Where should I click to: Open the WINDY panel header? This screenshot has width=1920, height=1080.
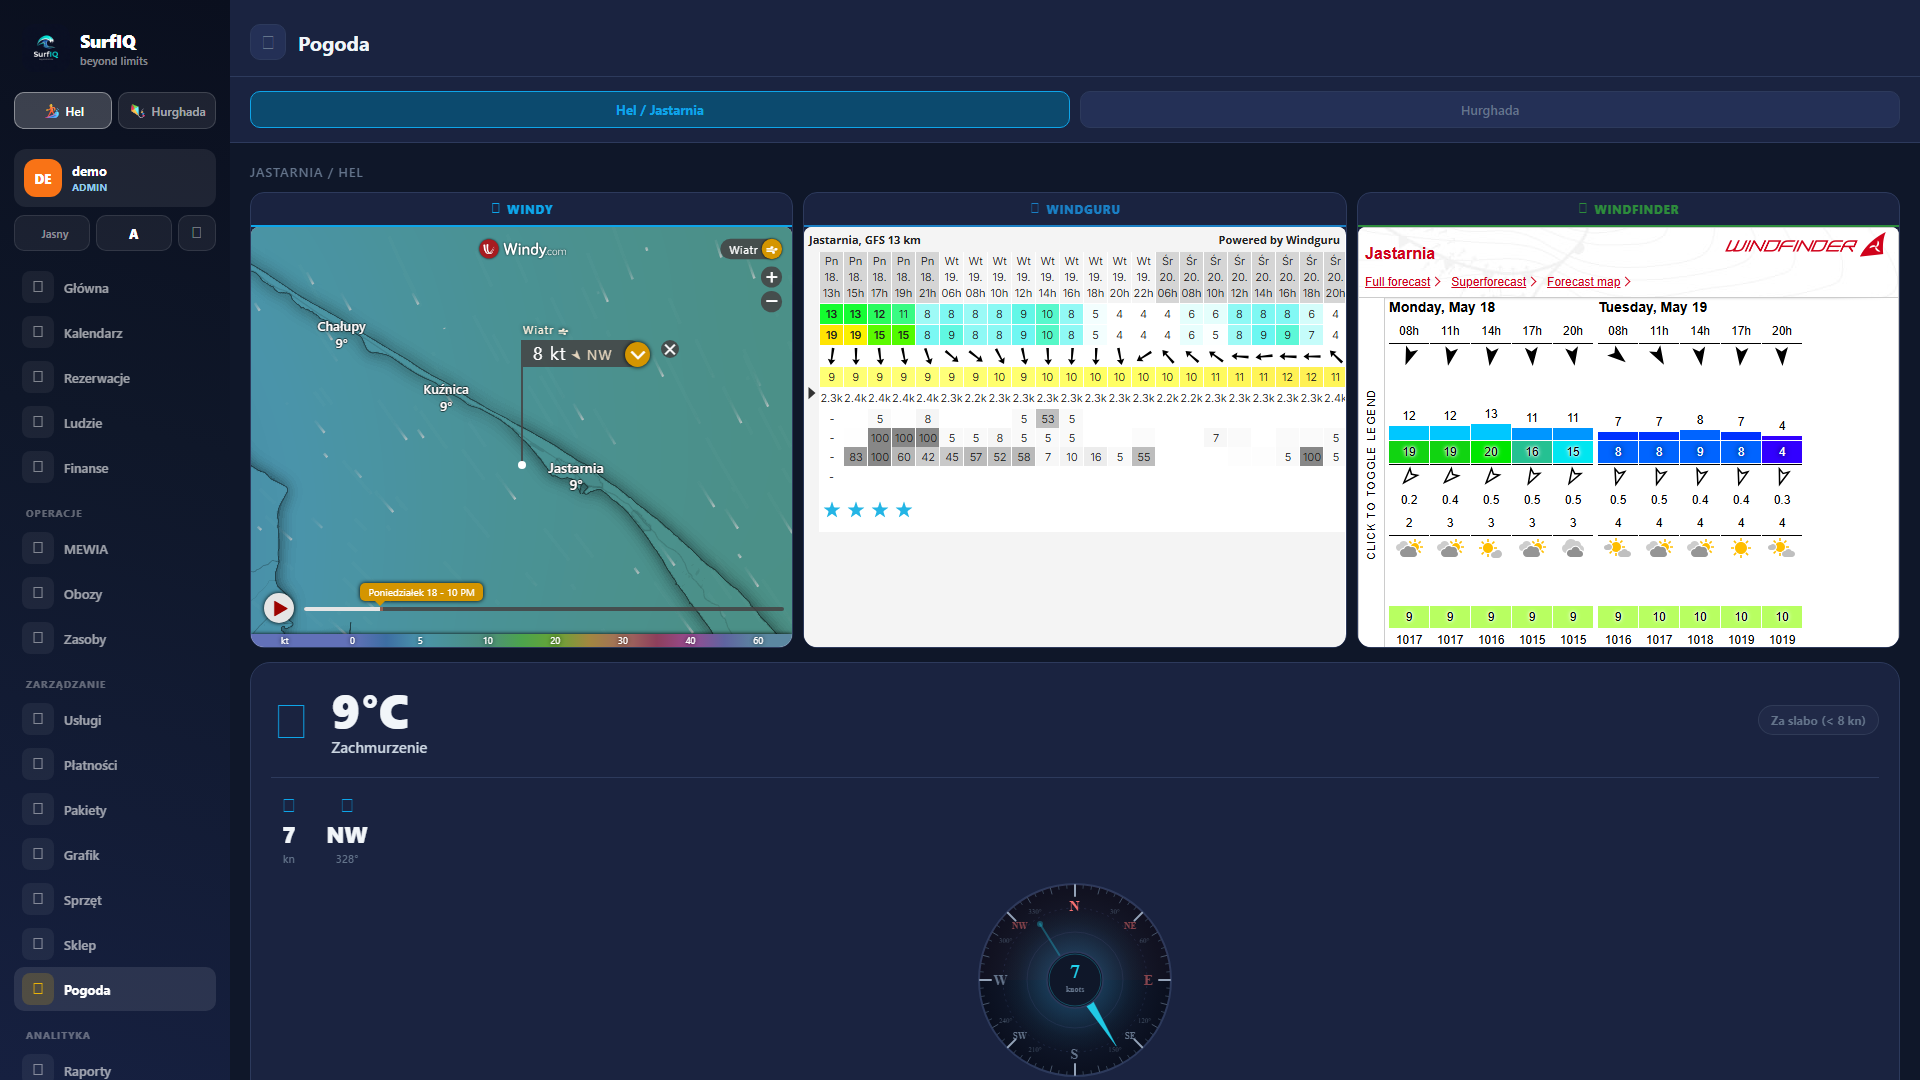coord(521,209)
